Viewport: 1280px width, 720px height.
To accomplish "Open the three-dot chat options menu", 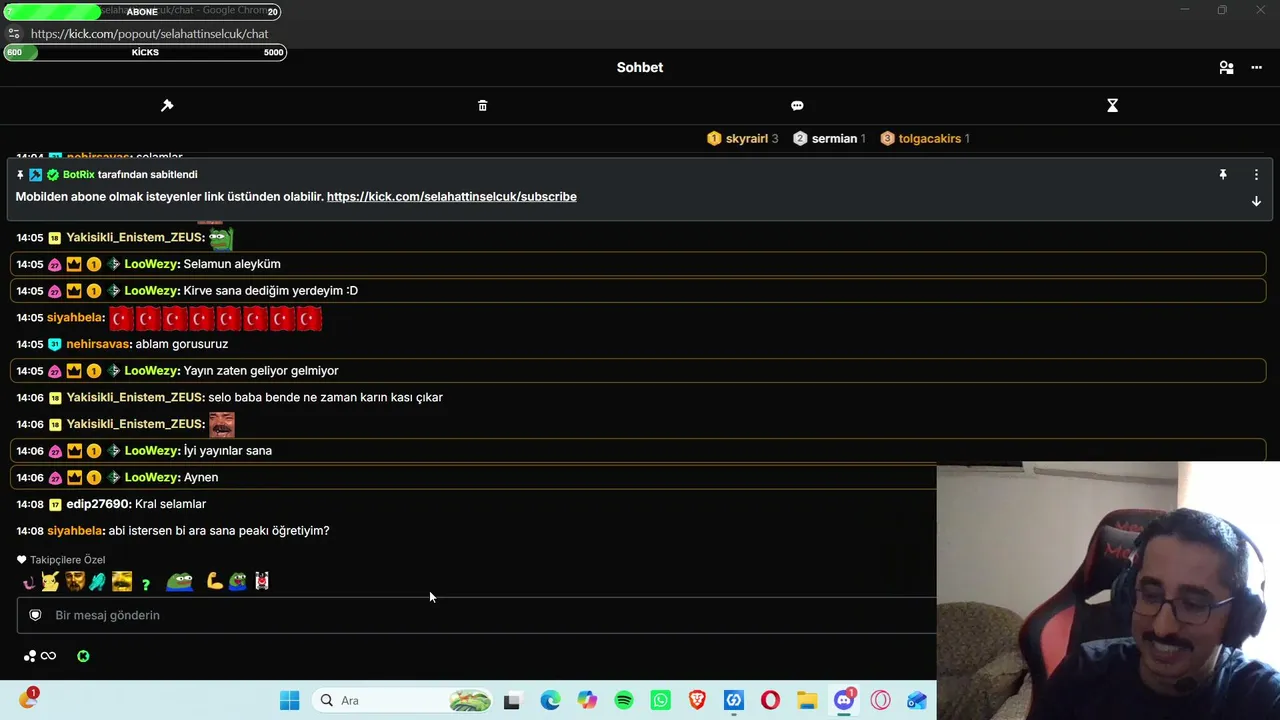I will [1257, 68].
